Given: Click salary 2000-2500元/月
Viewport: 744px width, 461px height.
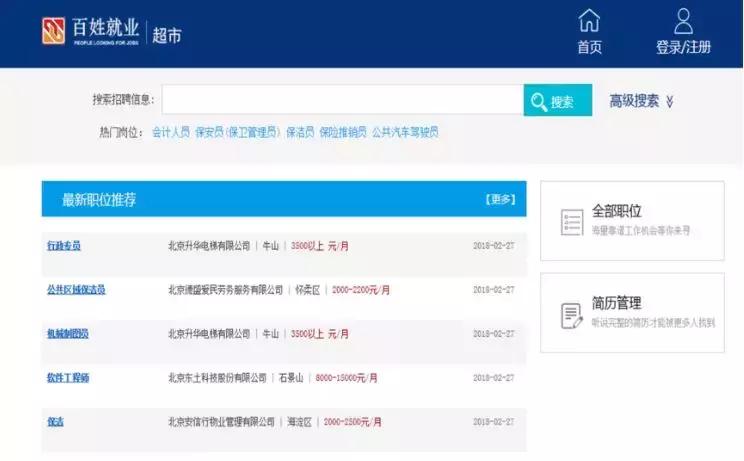Looking at the screenshot, I should point(352,422).
